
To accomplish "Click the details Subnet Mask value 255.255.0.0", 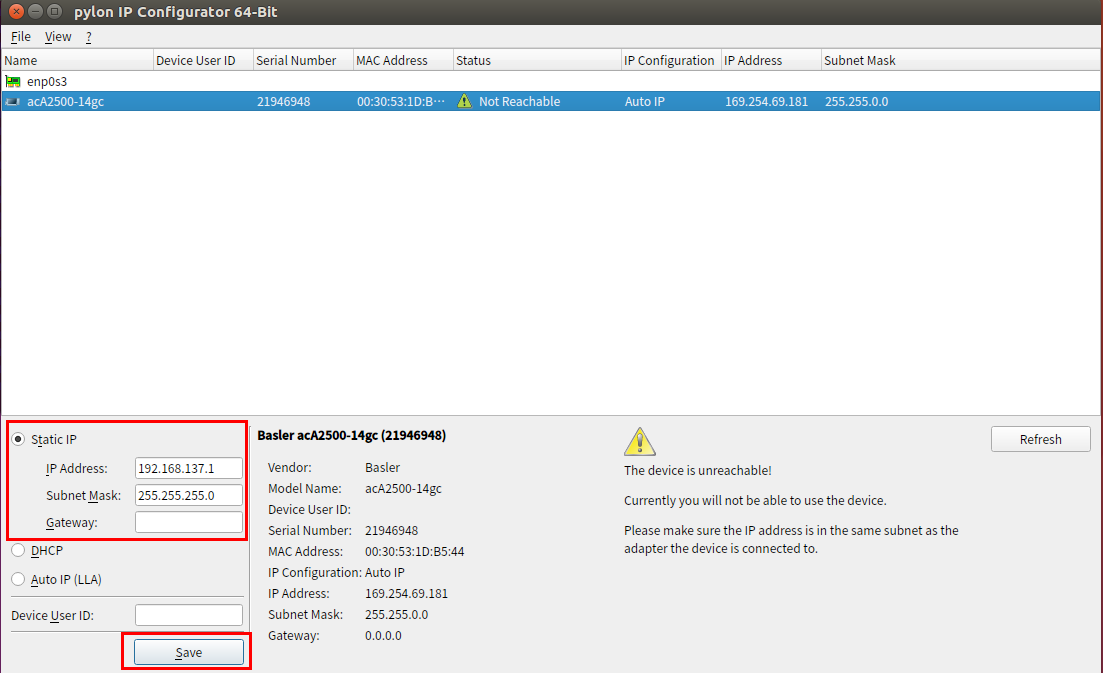I will click(x=397, y=615).
